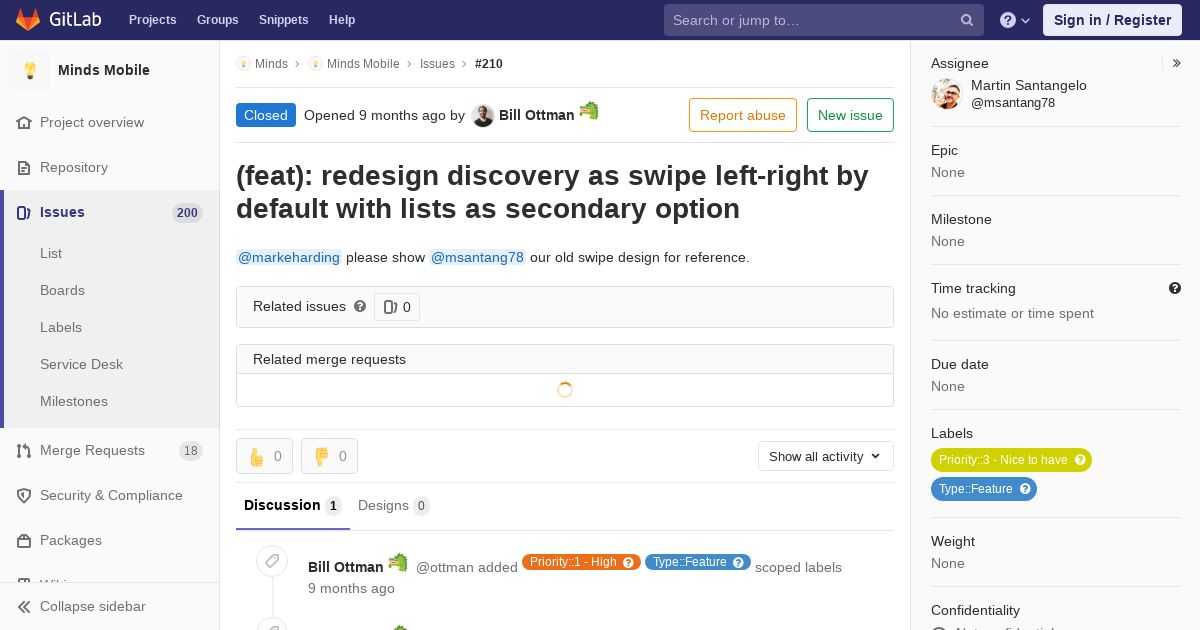The image size is (1200, 630).
Task: Open Repository in sidebar
Action: click(x=74, y=167)
